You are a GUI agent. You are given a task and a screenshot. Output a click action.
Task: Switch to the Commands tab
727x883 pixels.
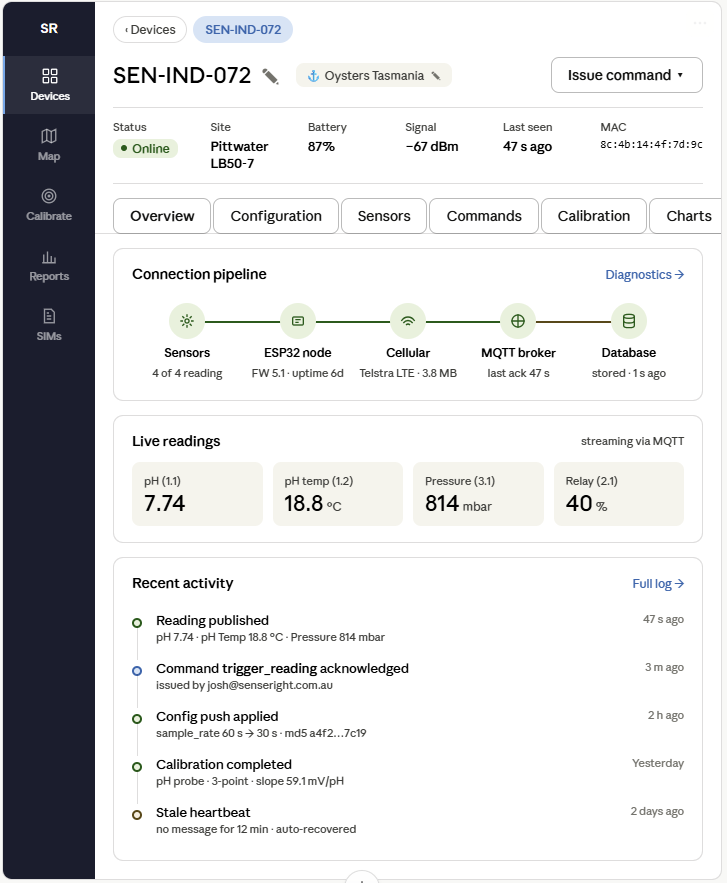click(484, 216)
